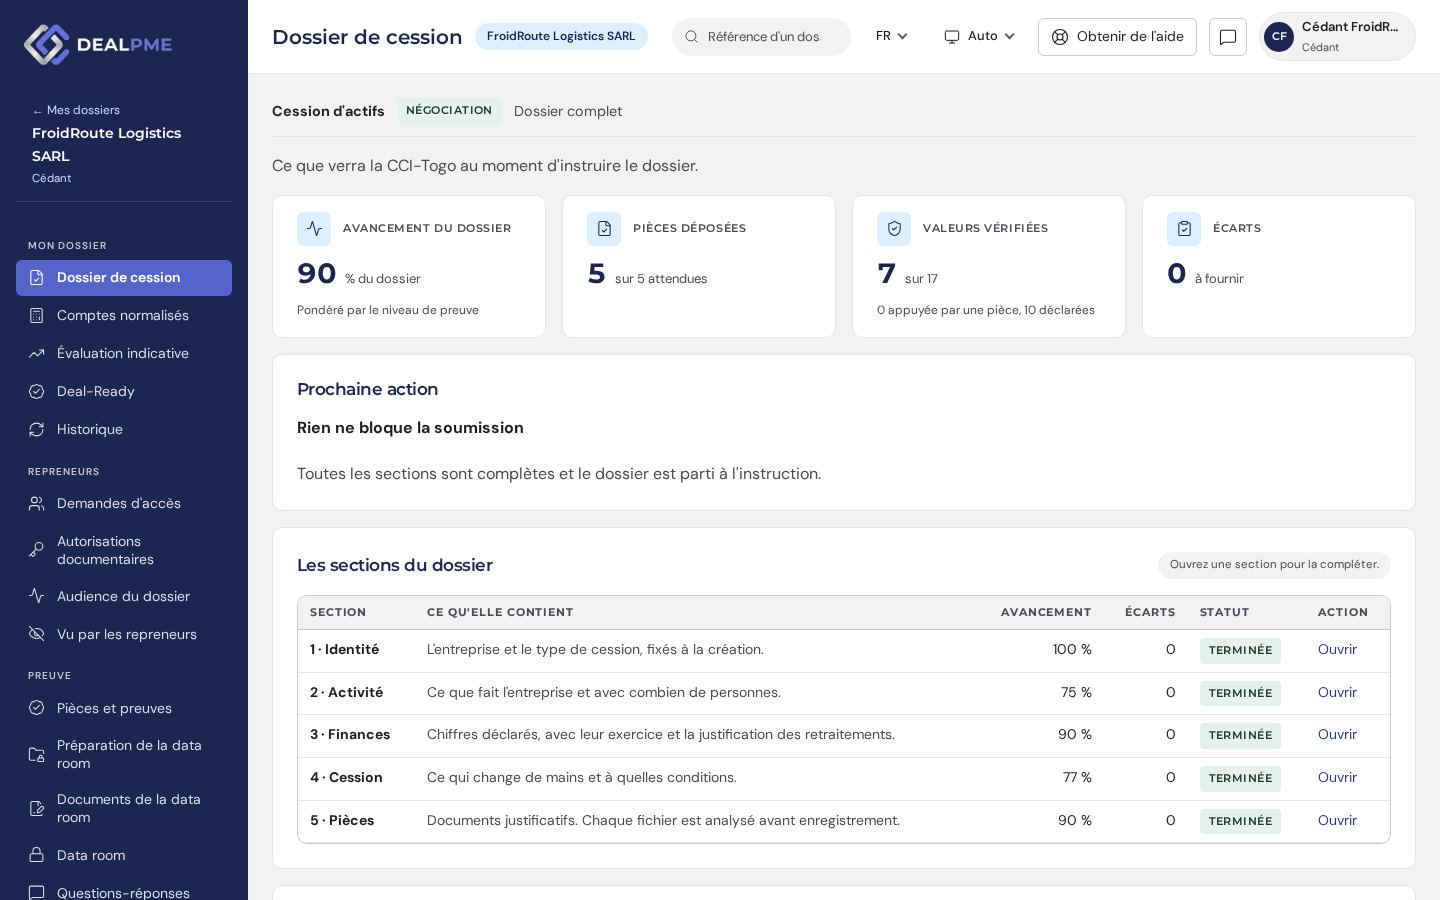Click the Avancement du dossier pulse icon
Image resolution: width=1440 pixels, height=900 pixels.
tap(314, 229)
